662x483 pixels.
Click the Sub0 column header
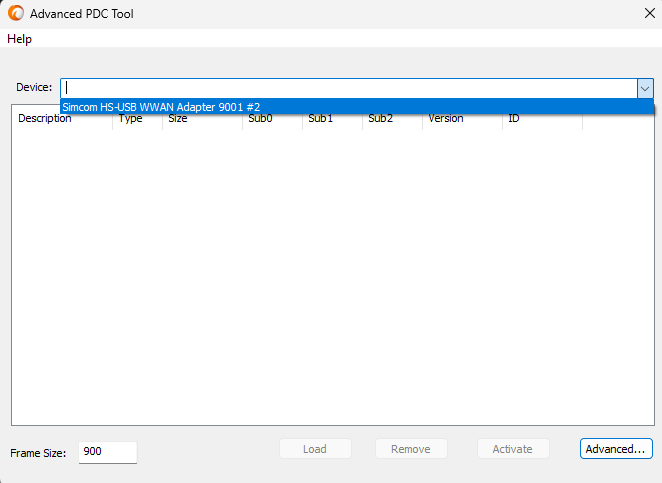pos(270,120)
